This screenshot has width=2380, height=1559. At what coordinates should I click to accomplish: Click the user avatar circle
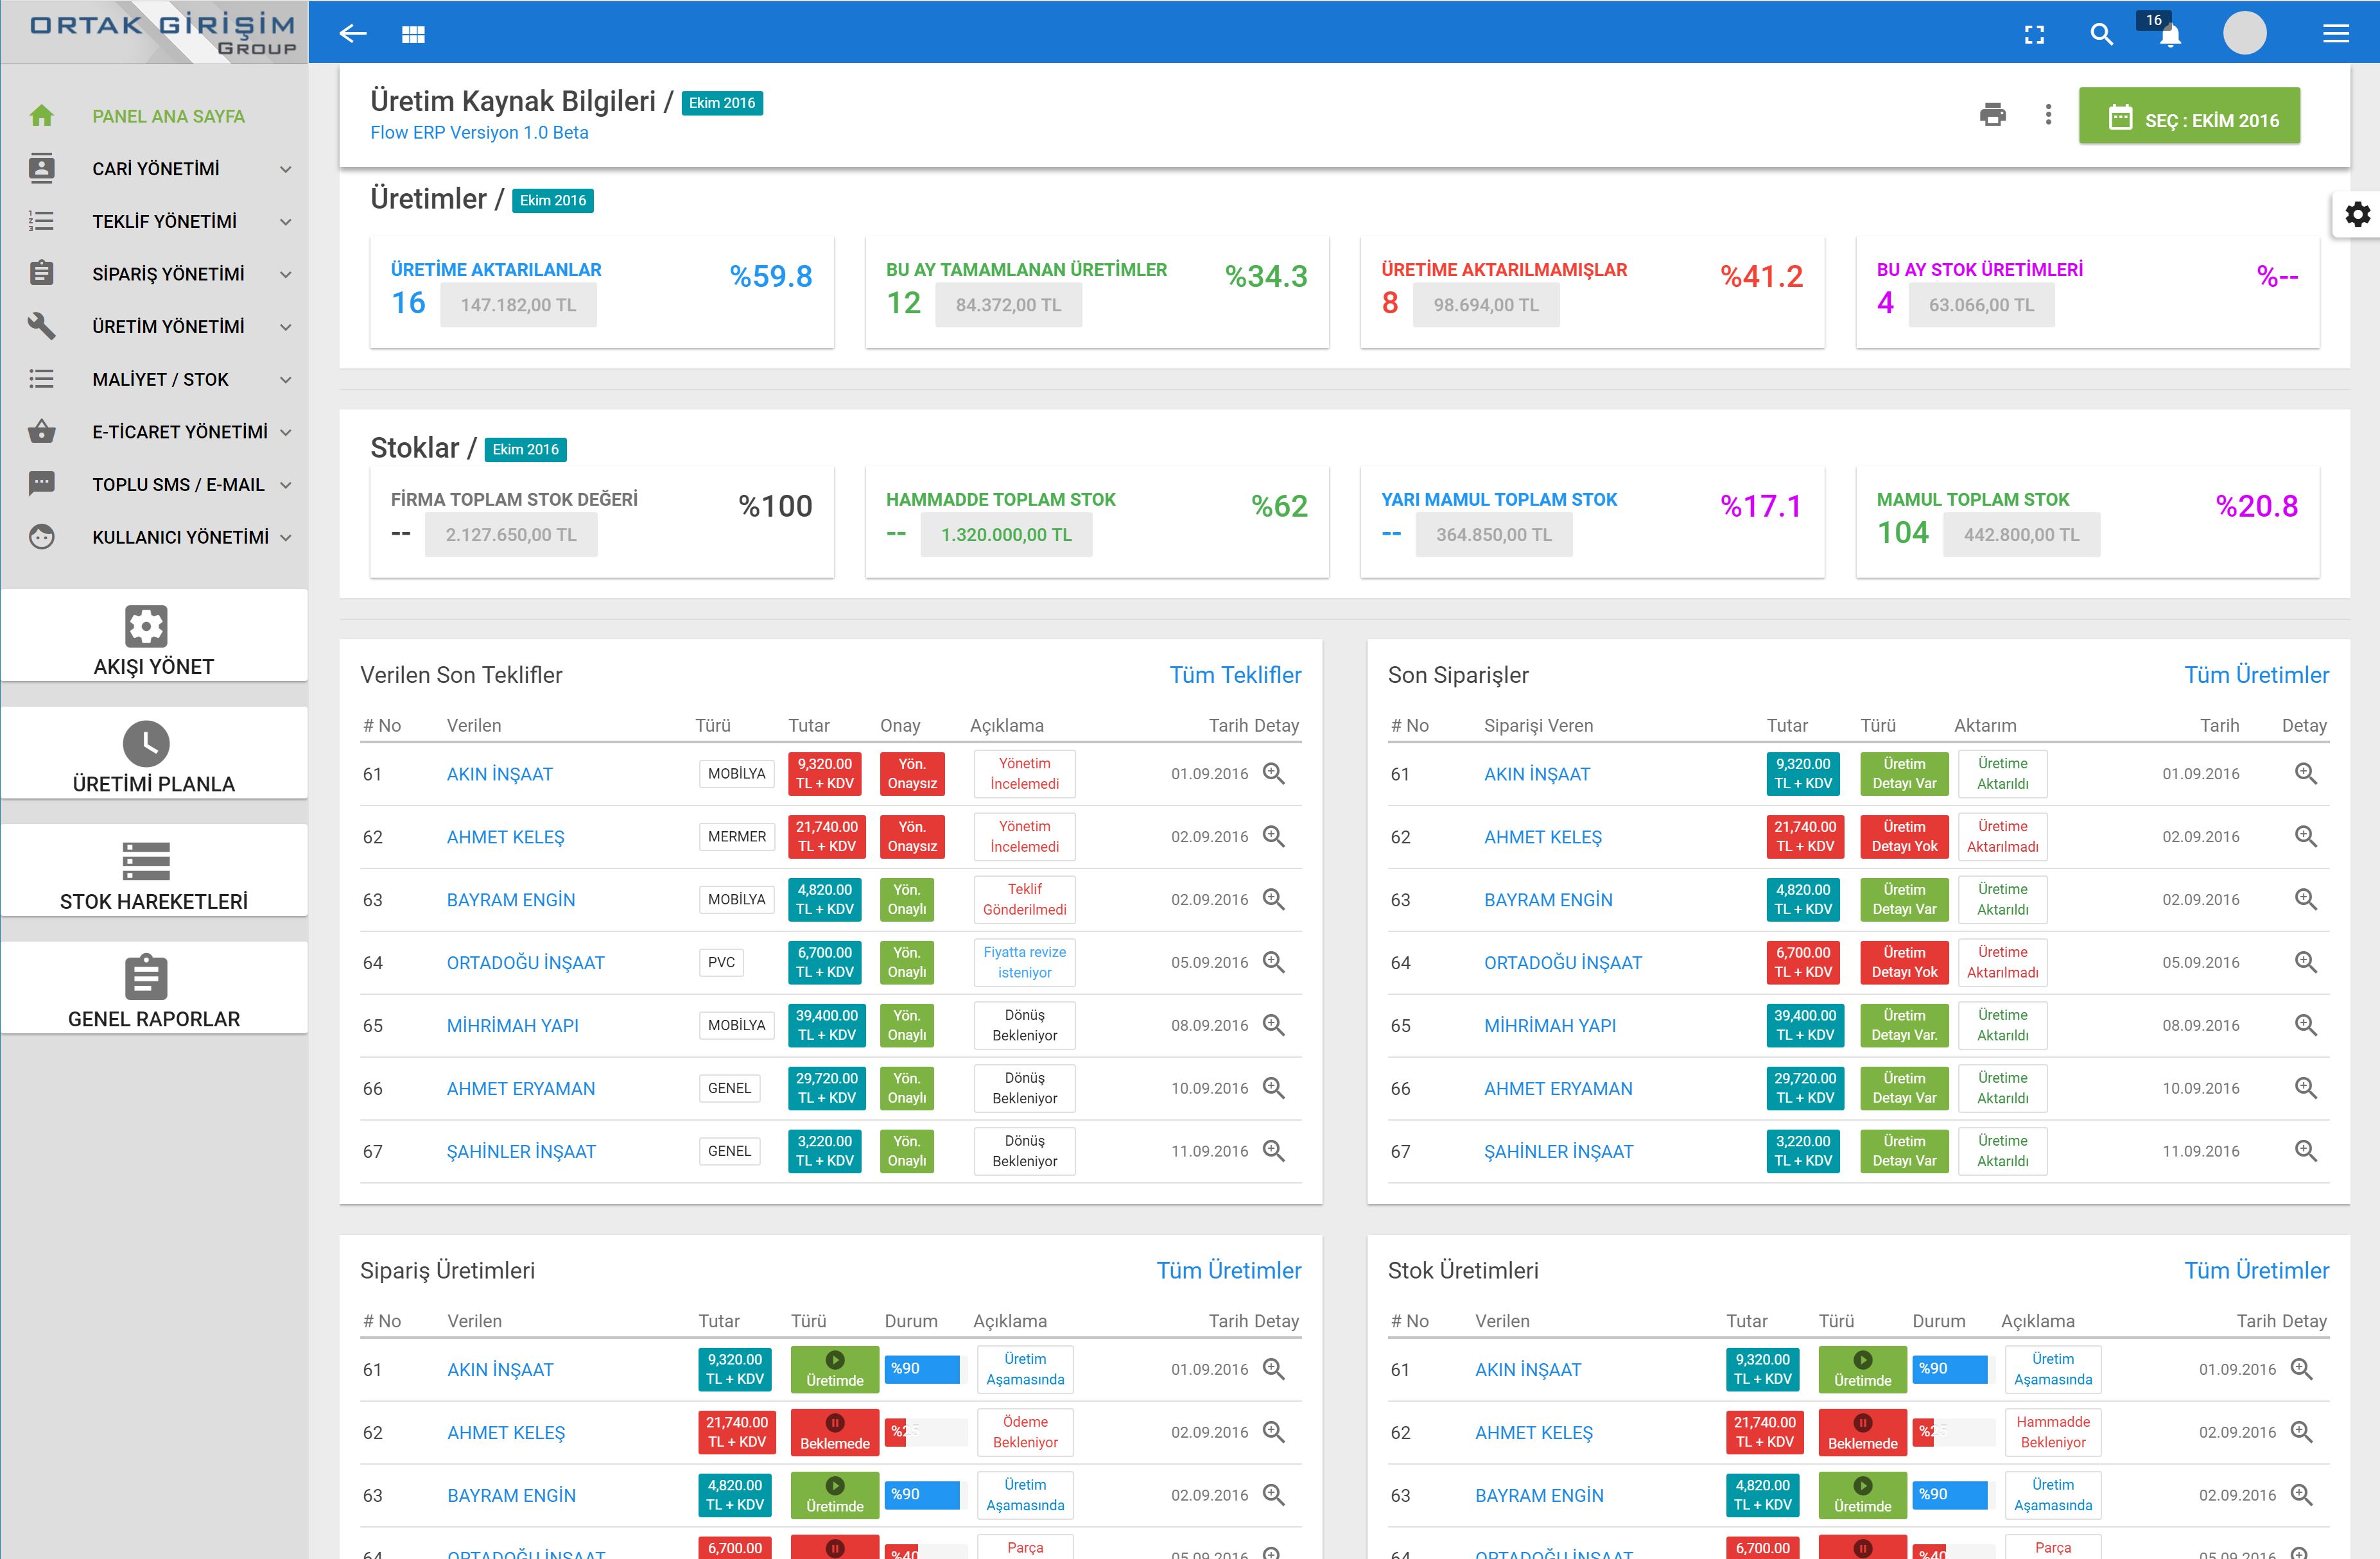[x=2244, y=33]
